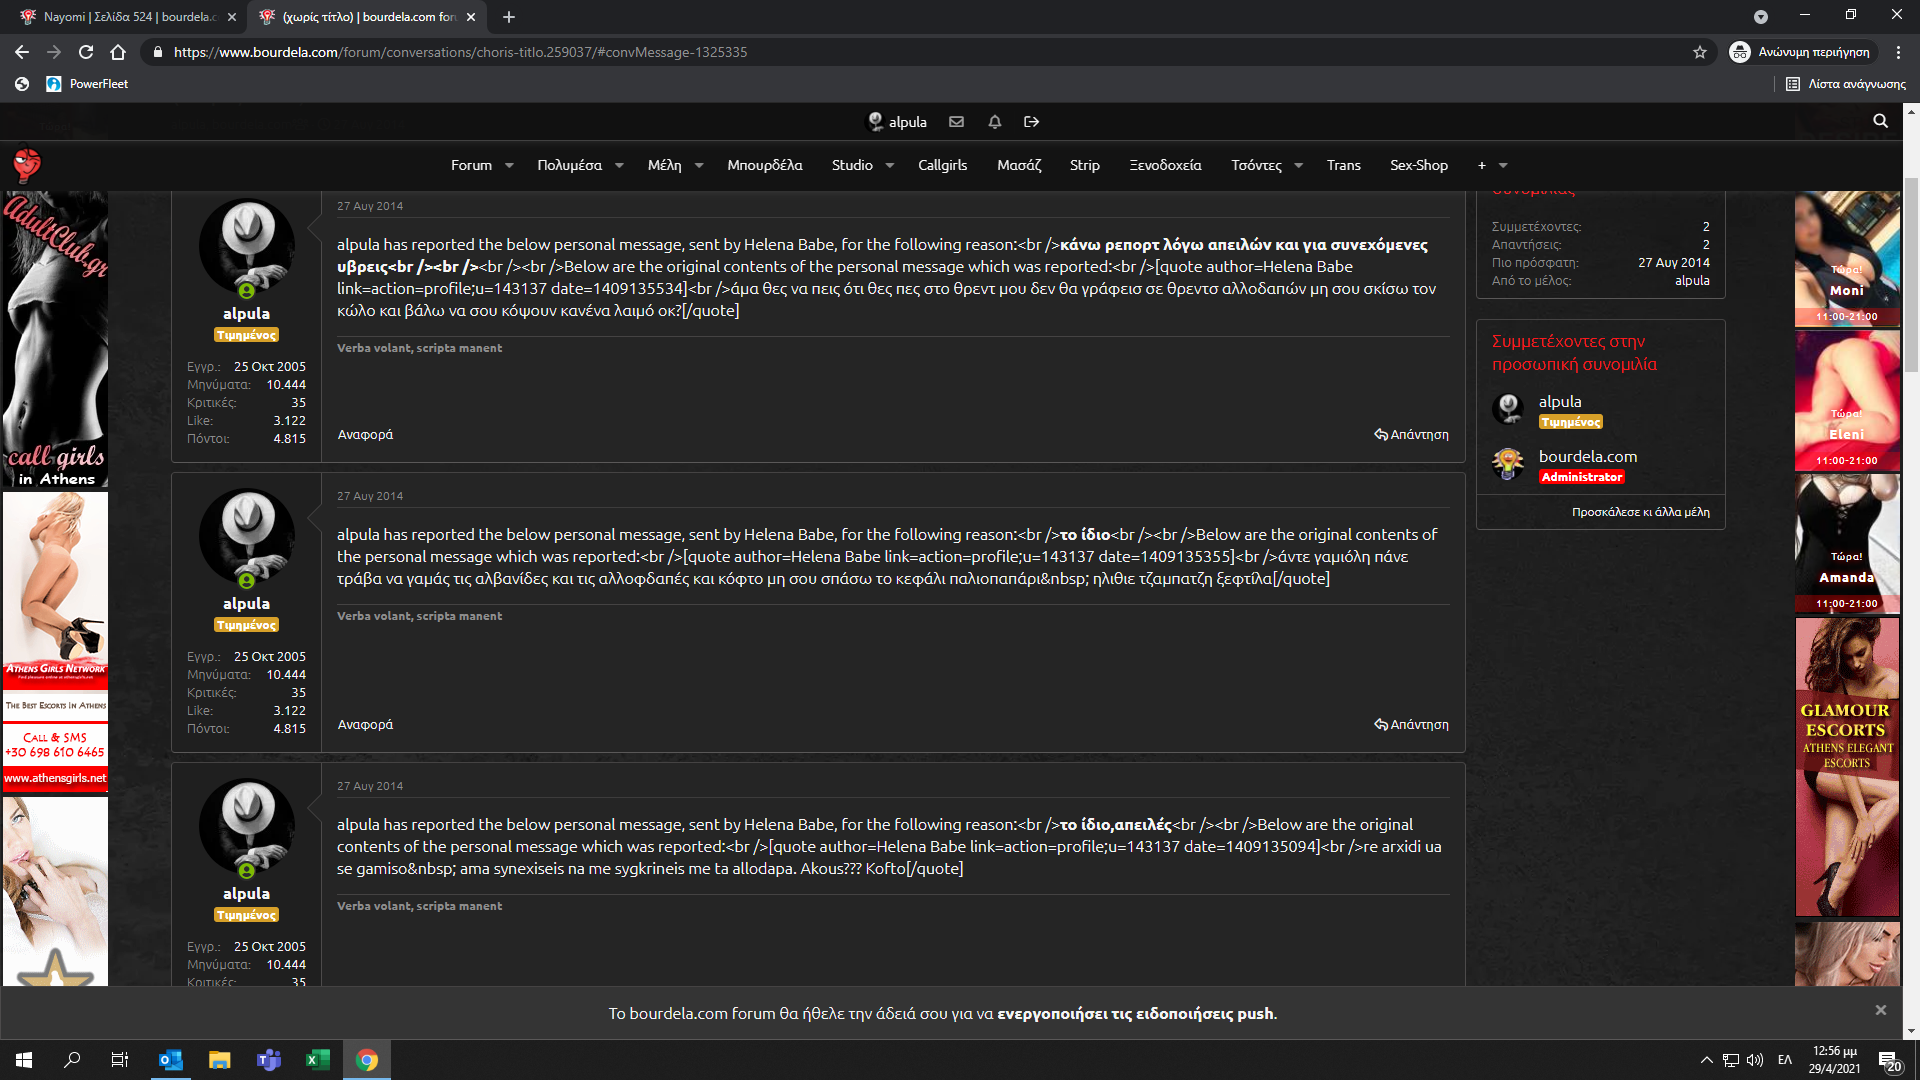
Task: Click the logout icon next to bell
Action: pos(1031,122)
